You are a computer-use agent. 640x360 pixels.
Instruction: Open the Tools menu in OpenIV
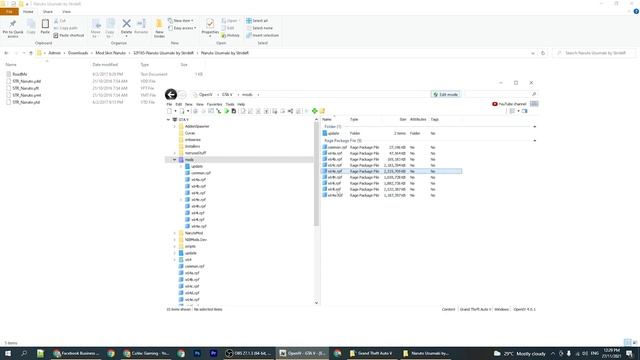[230, 104]
